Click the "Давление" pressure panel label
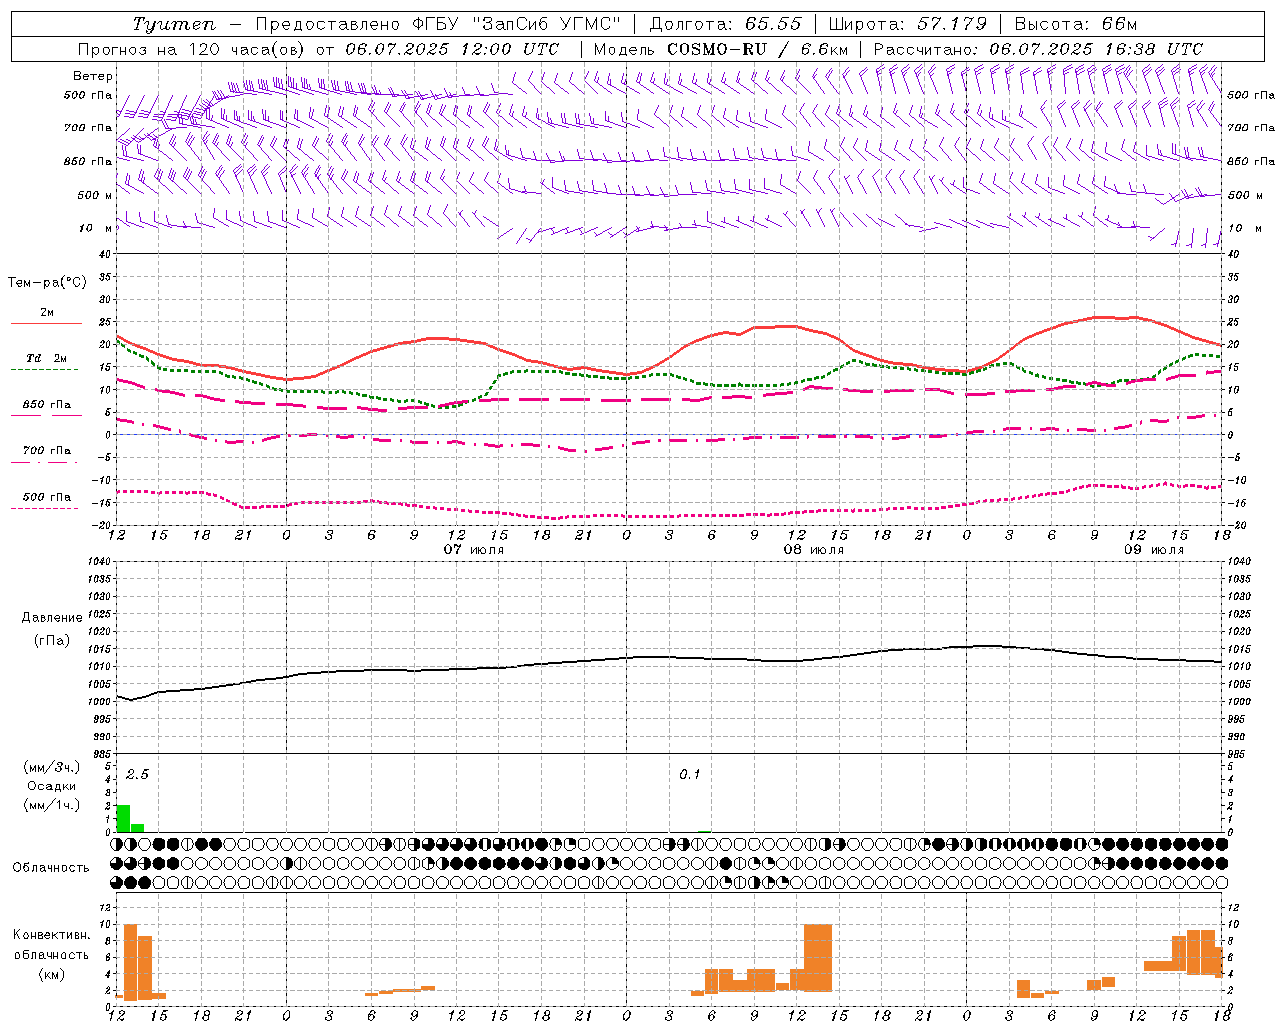 pos(52,618)
